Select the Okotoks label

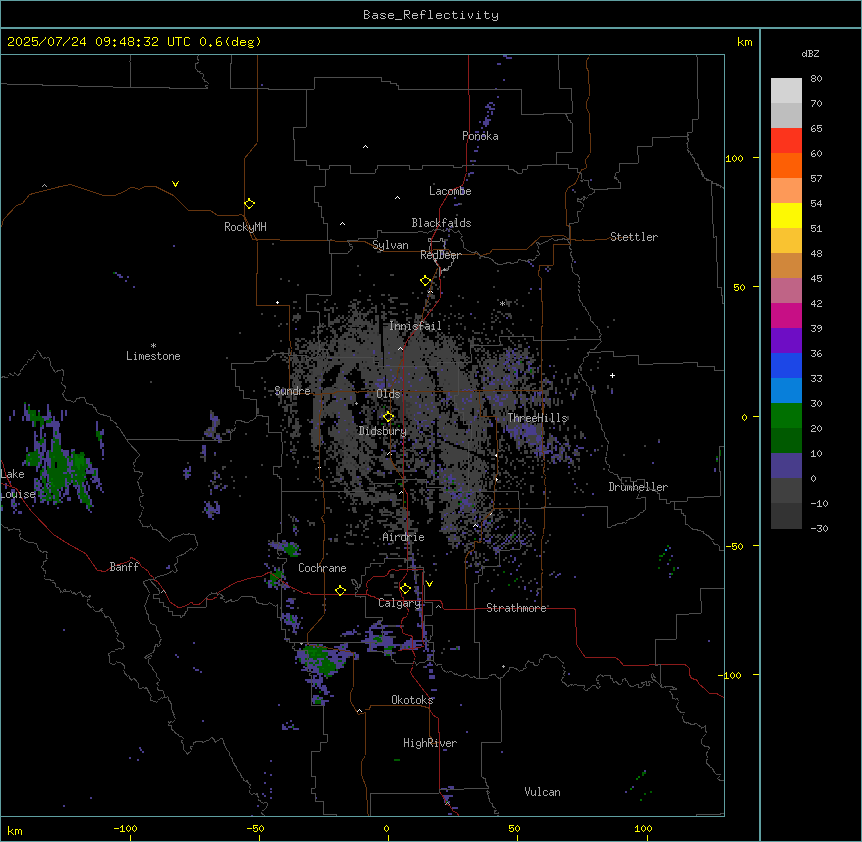(x=412, y=700)
